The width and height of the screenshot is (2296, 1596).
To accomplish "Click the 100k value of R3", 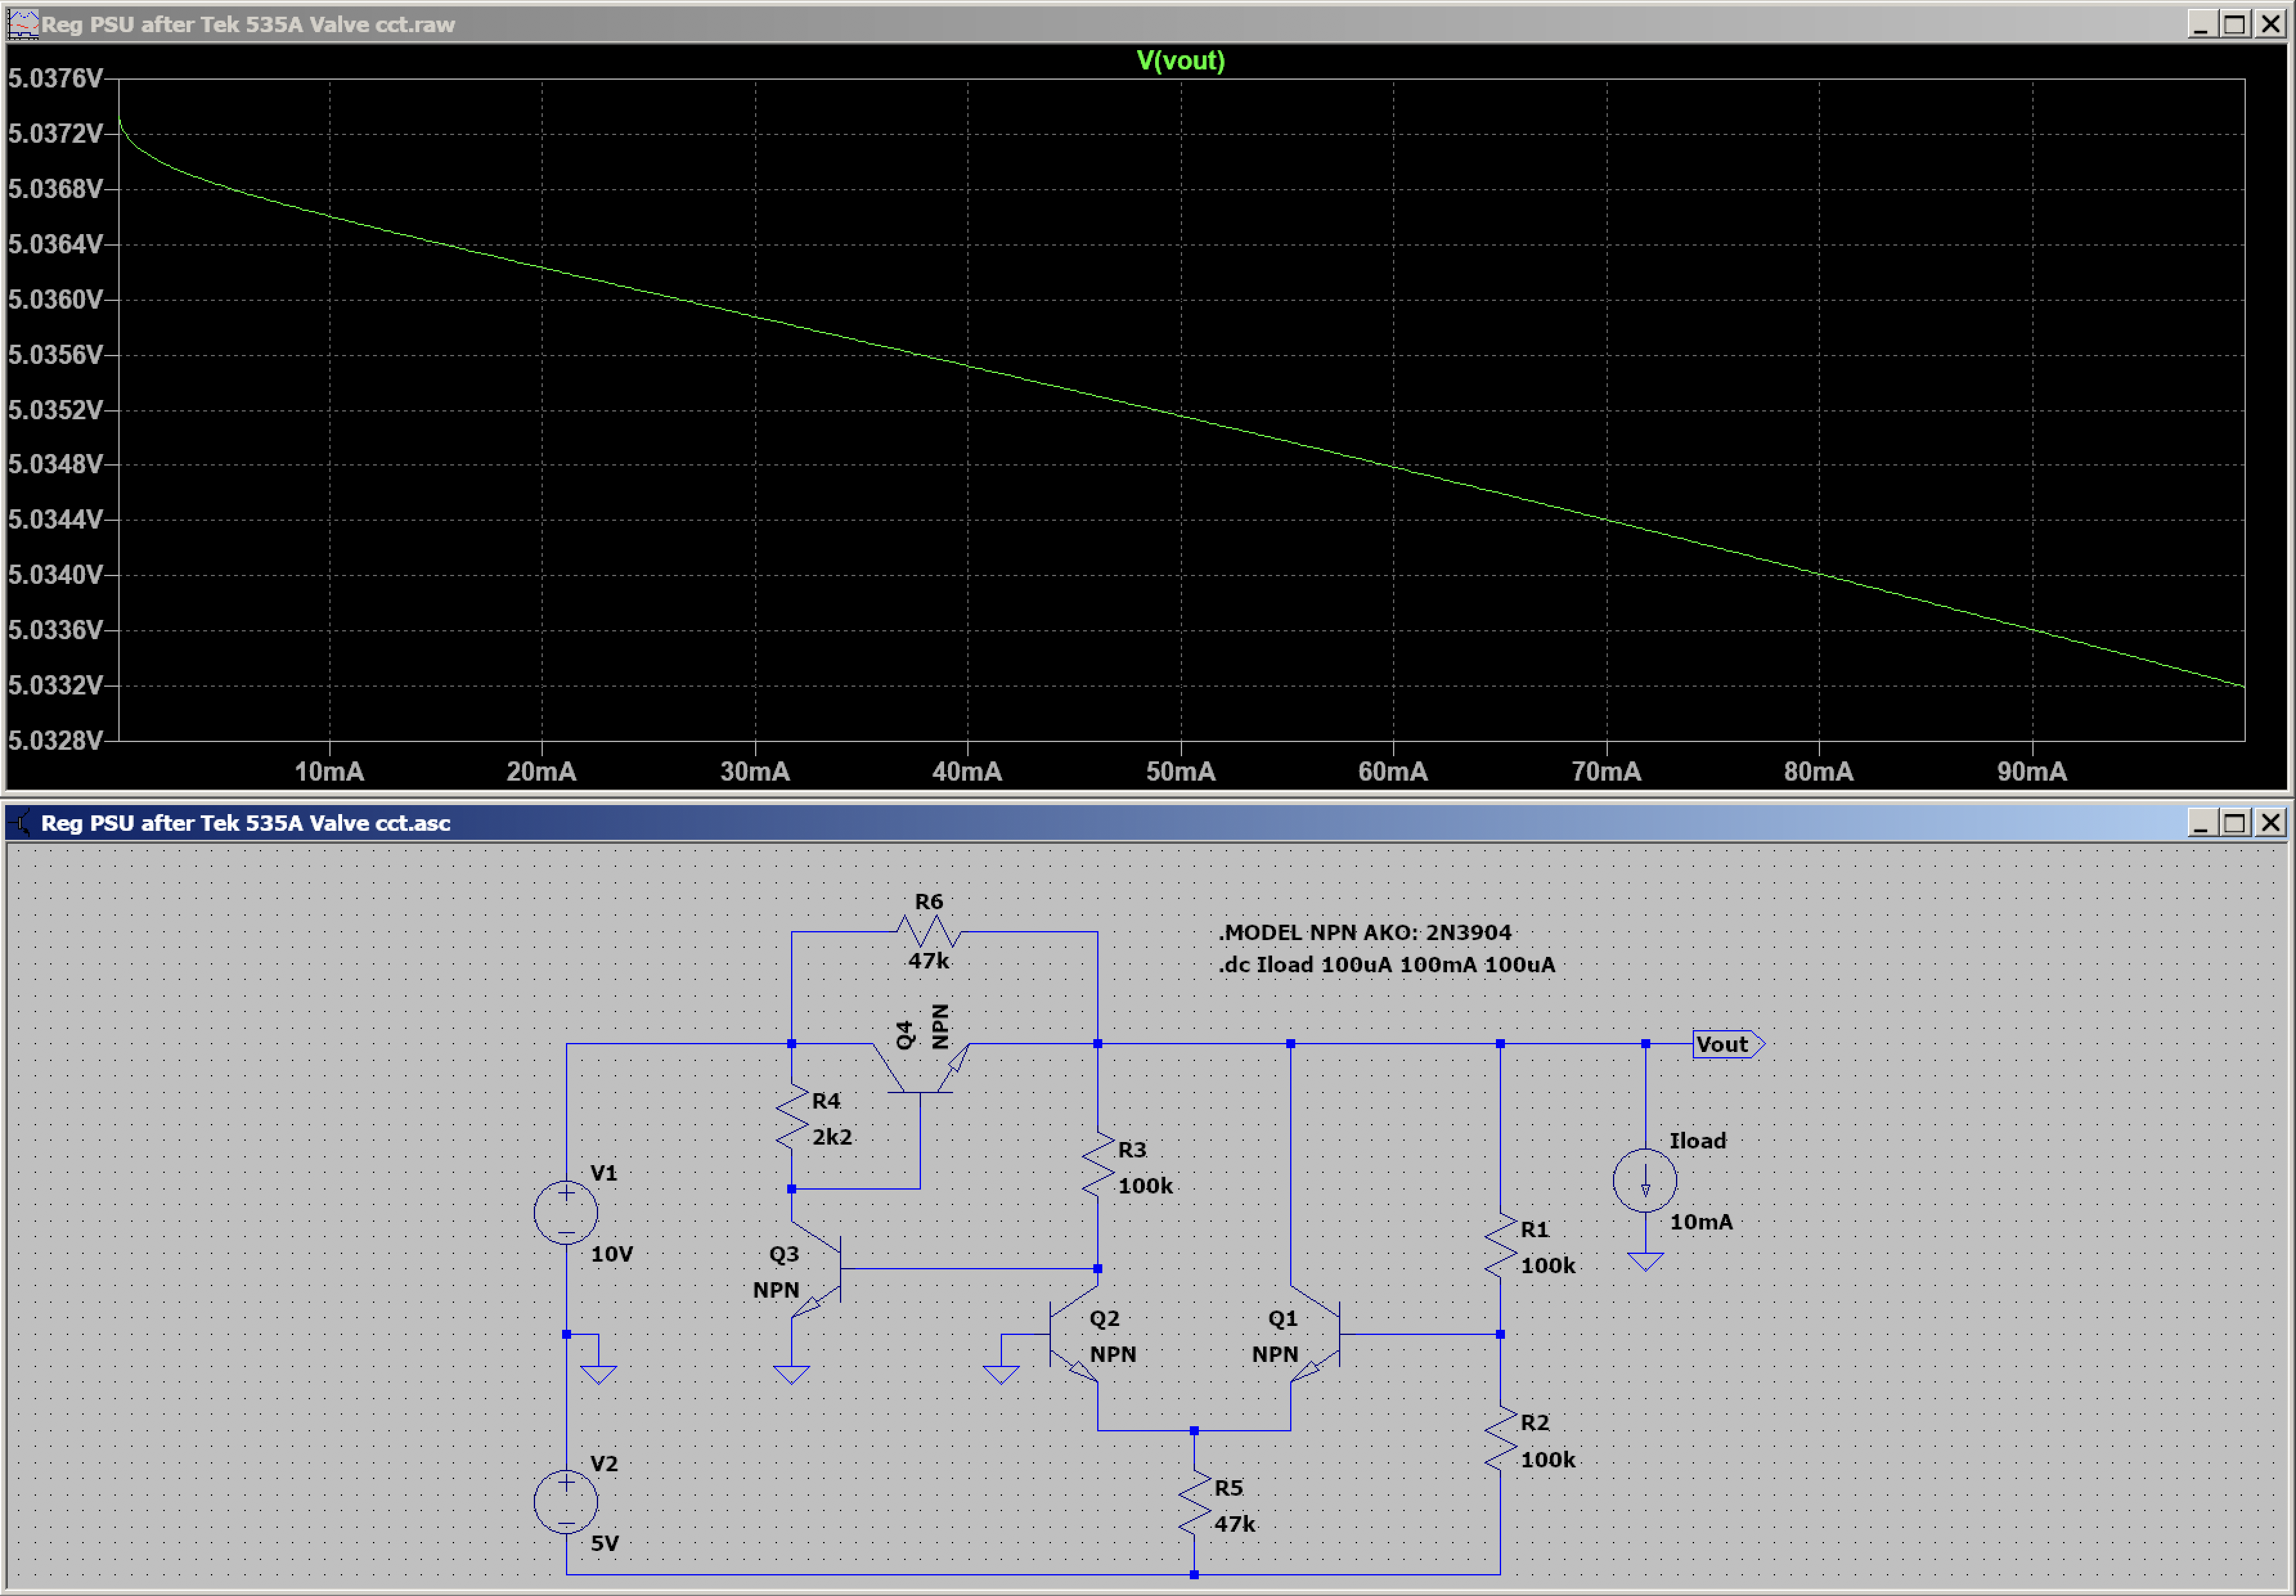I will point(1145,1185).
